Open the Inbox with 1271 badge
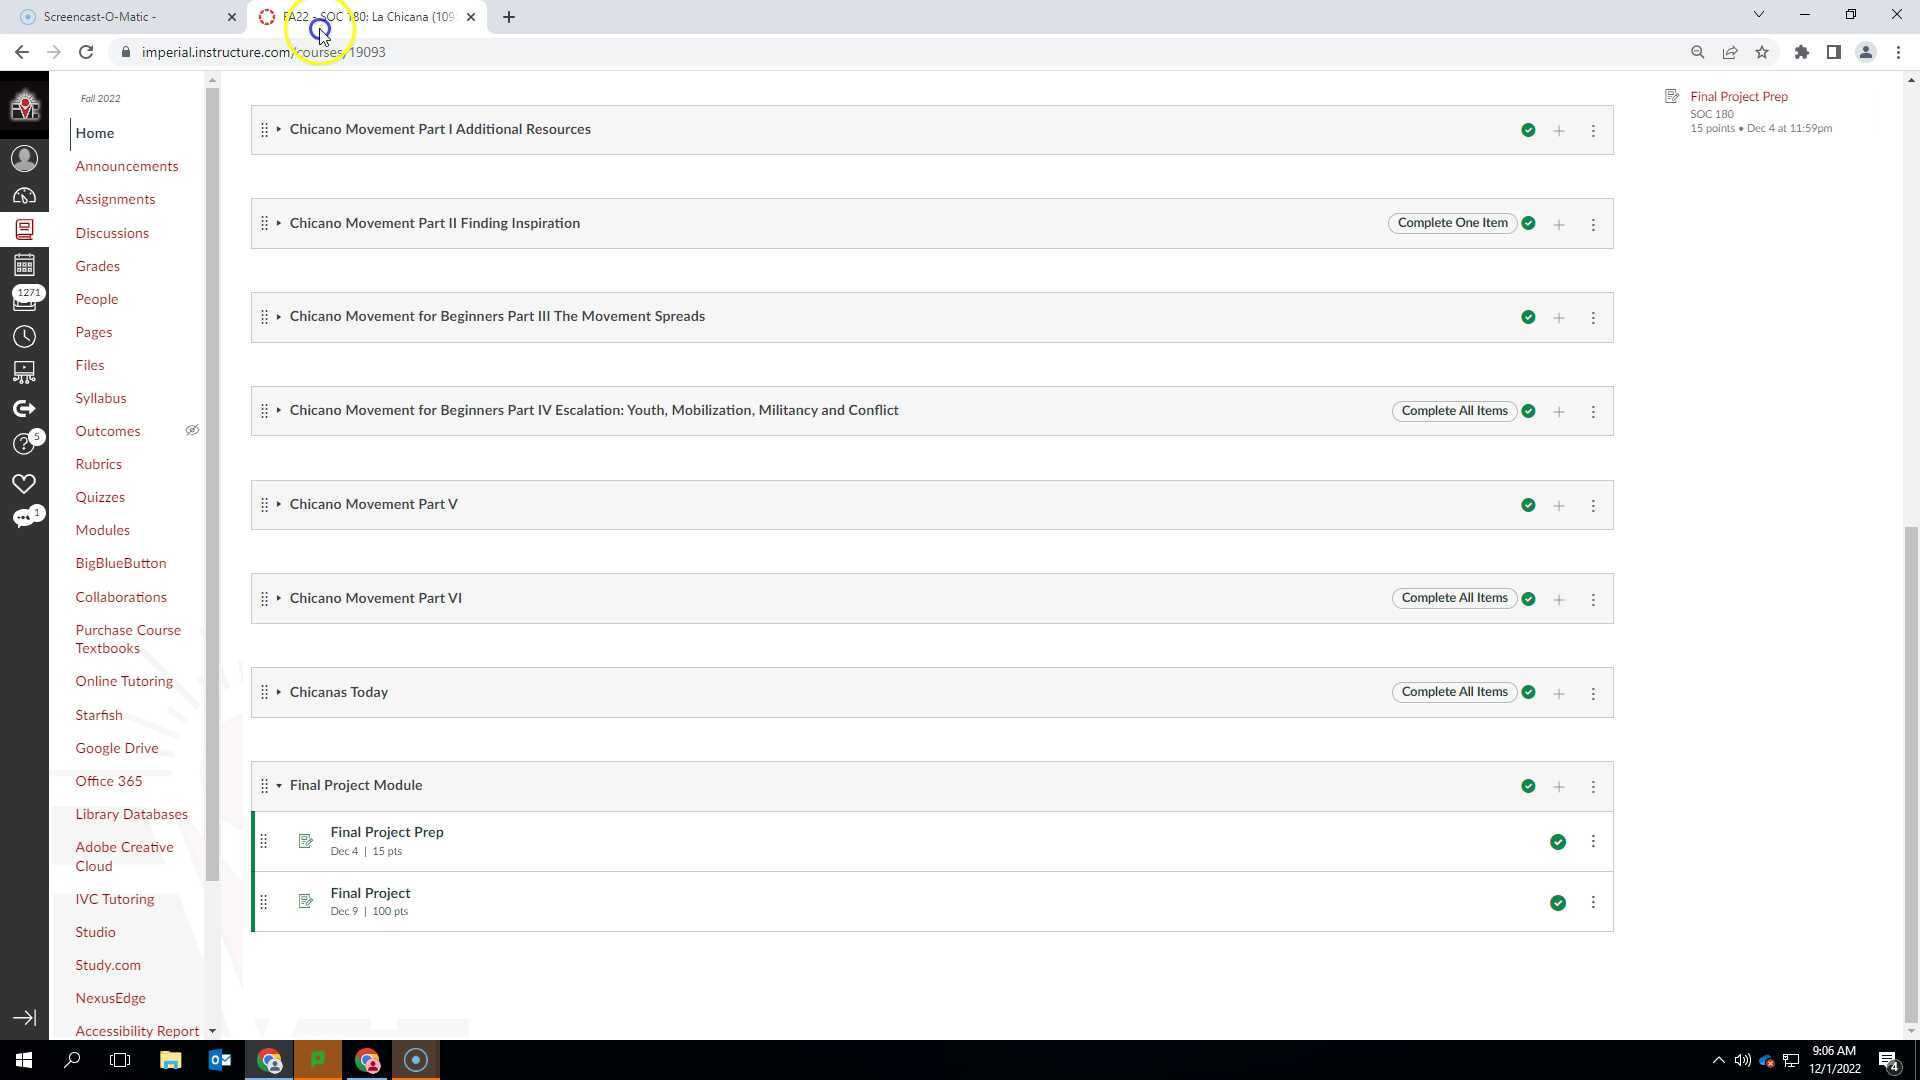1920x1080 pixels. click(x=24, y=300)
